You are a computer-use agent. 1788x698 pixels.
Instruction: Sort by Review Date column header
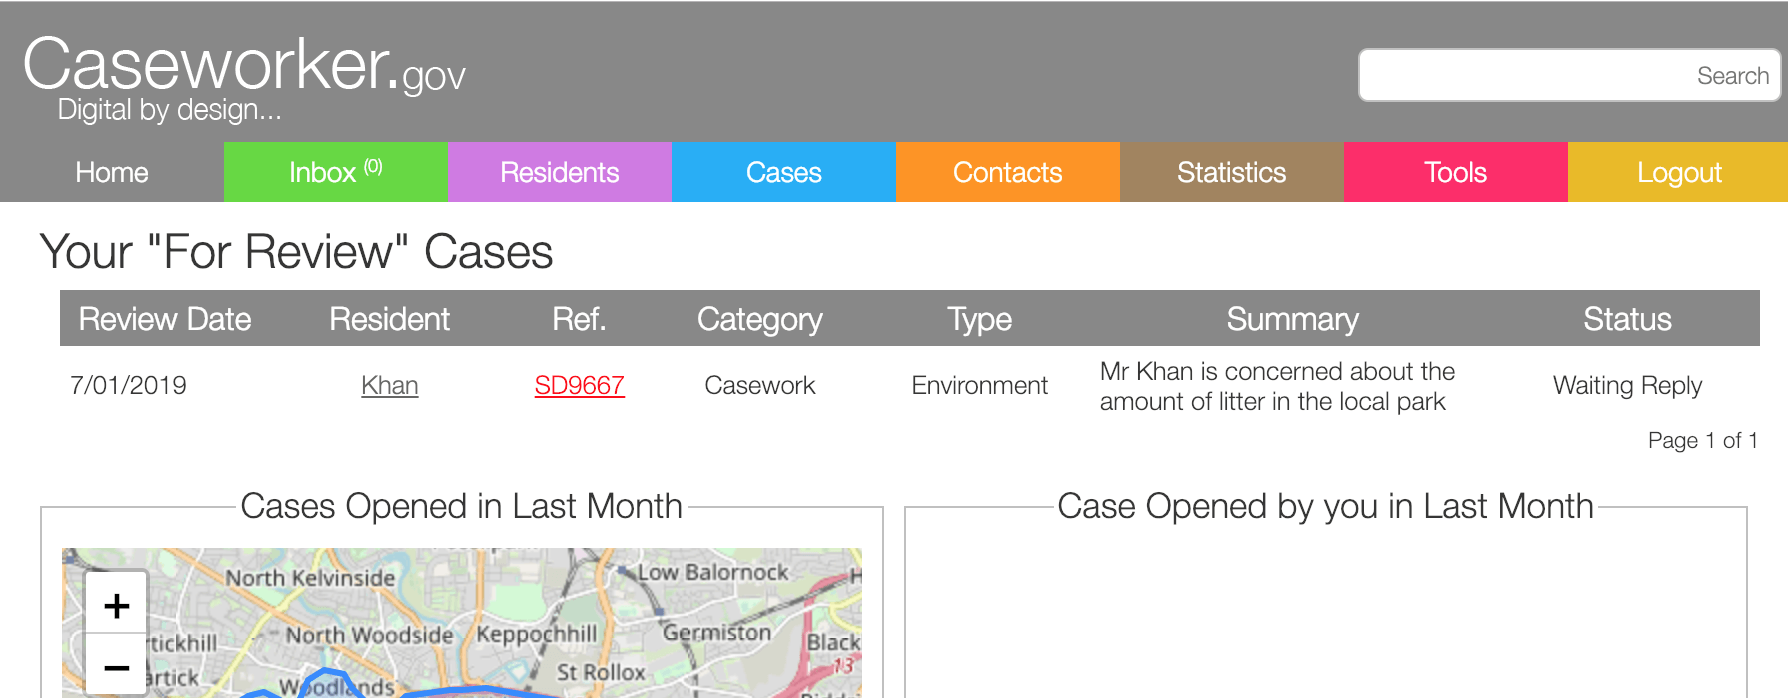coord(165,319)
